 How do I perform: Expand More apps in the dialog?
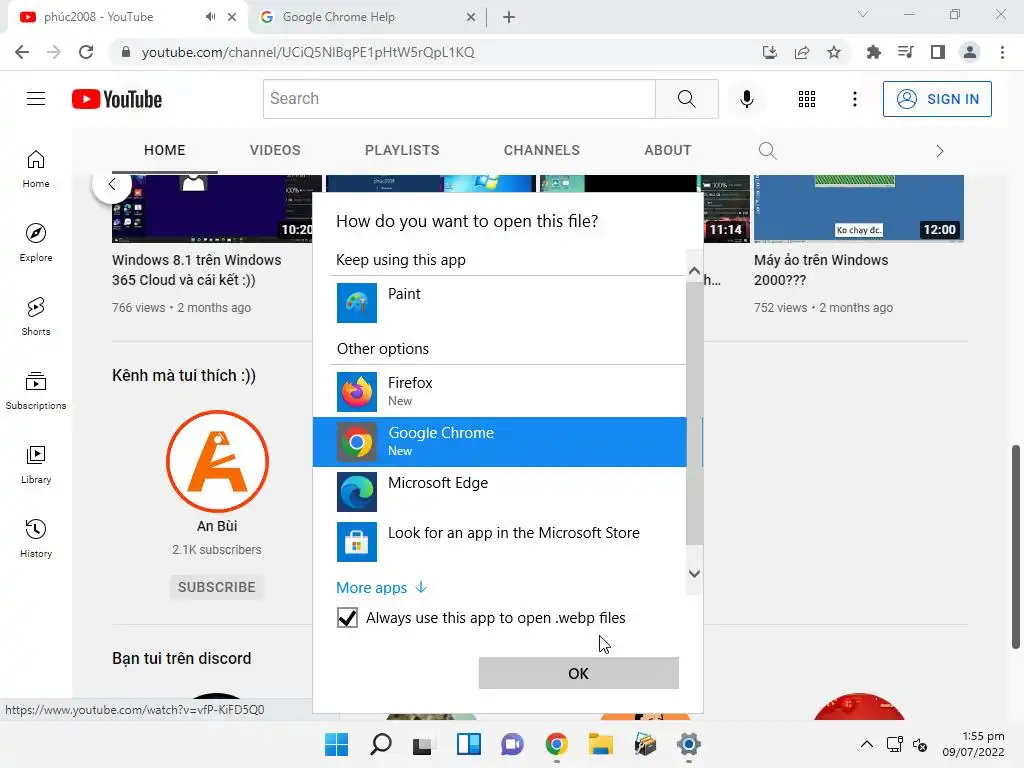(381, 588)
